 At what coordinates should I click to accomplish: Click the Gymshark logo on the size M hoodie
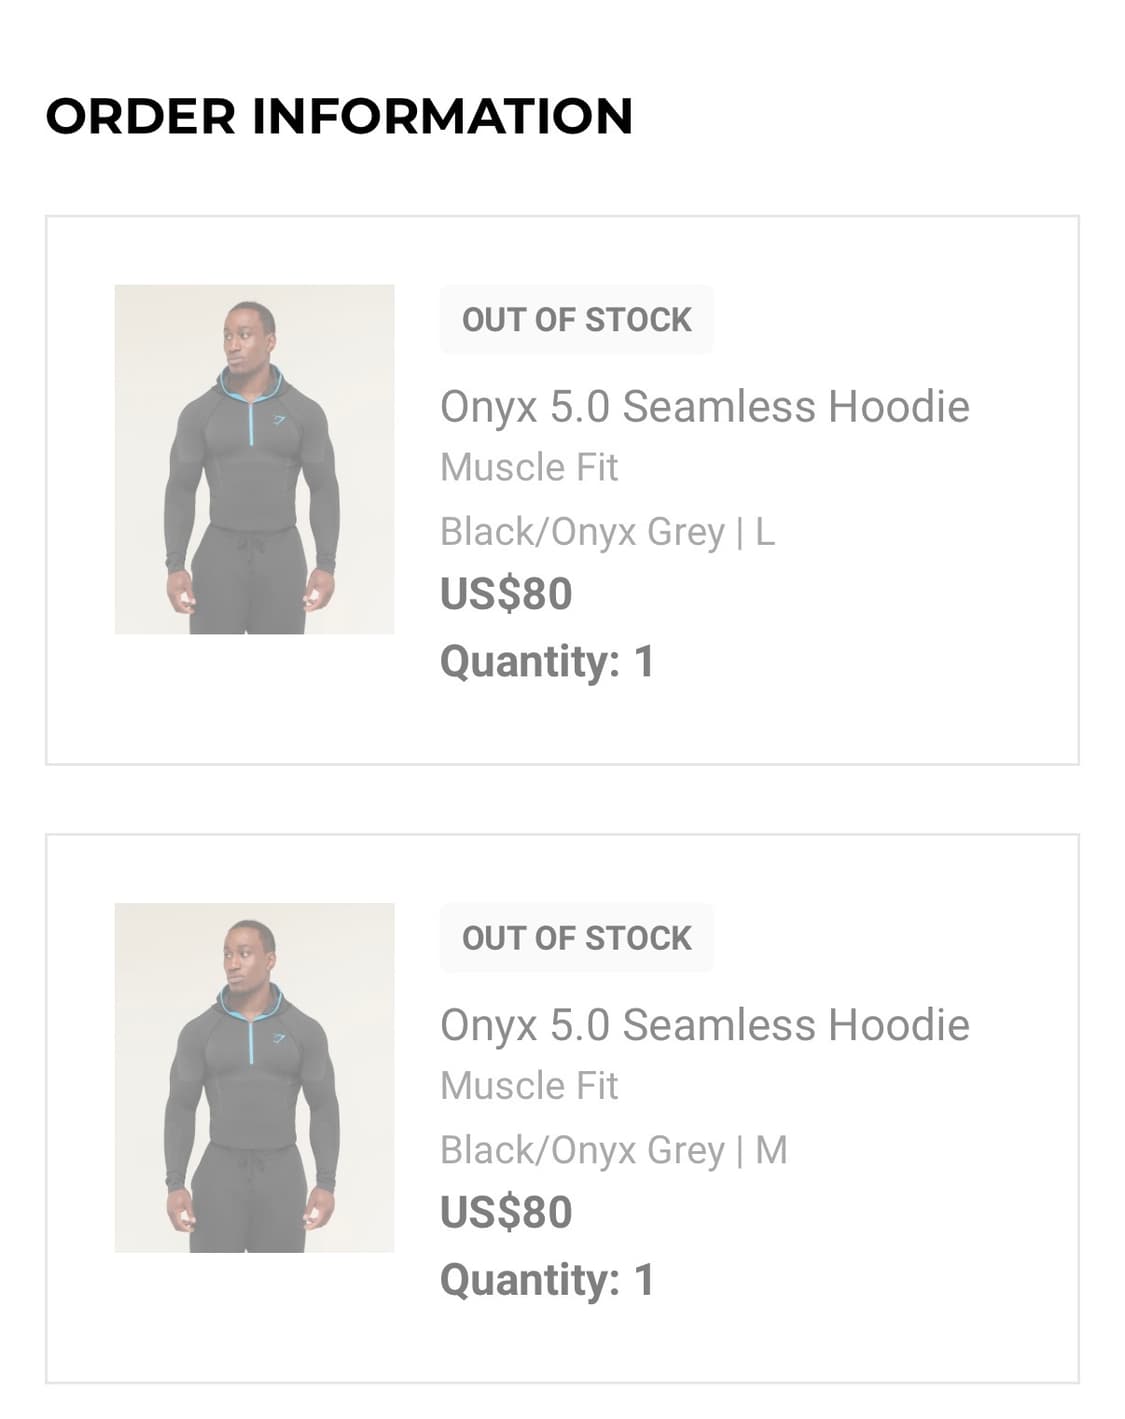[279, 1038]
